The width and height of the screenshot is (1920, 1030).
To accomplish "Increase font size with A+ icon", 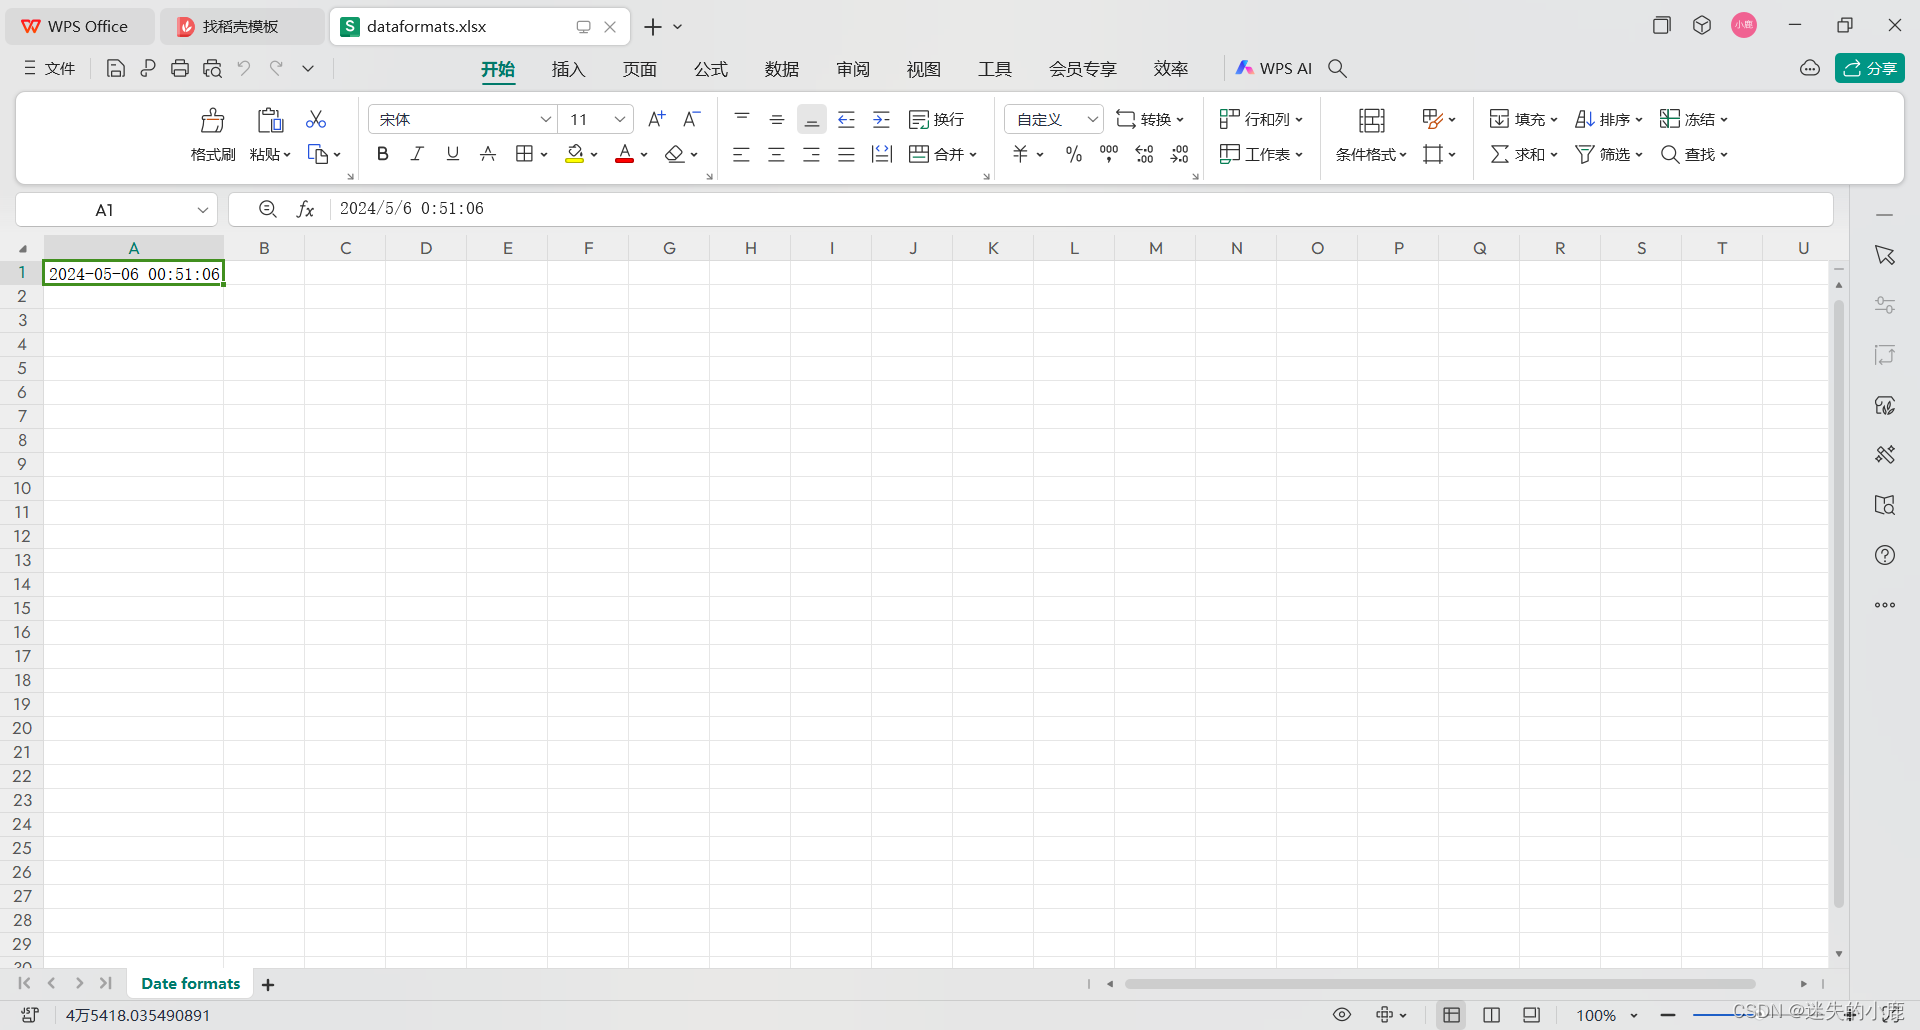I will pos(656,119).
